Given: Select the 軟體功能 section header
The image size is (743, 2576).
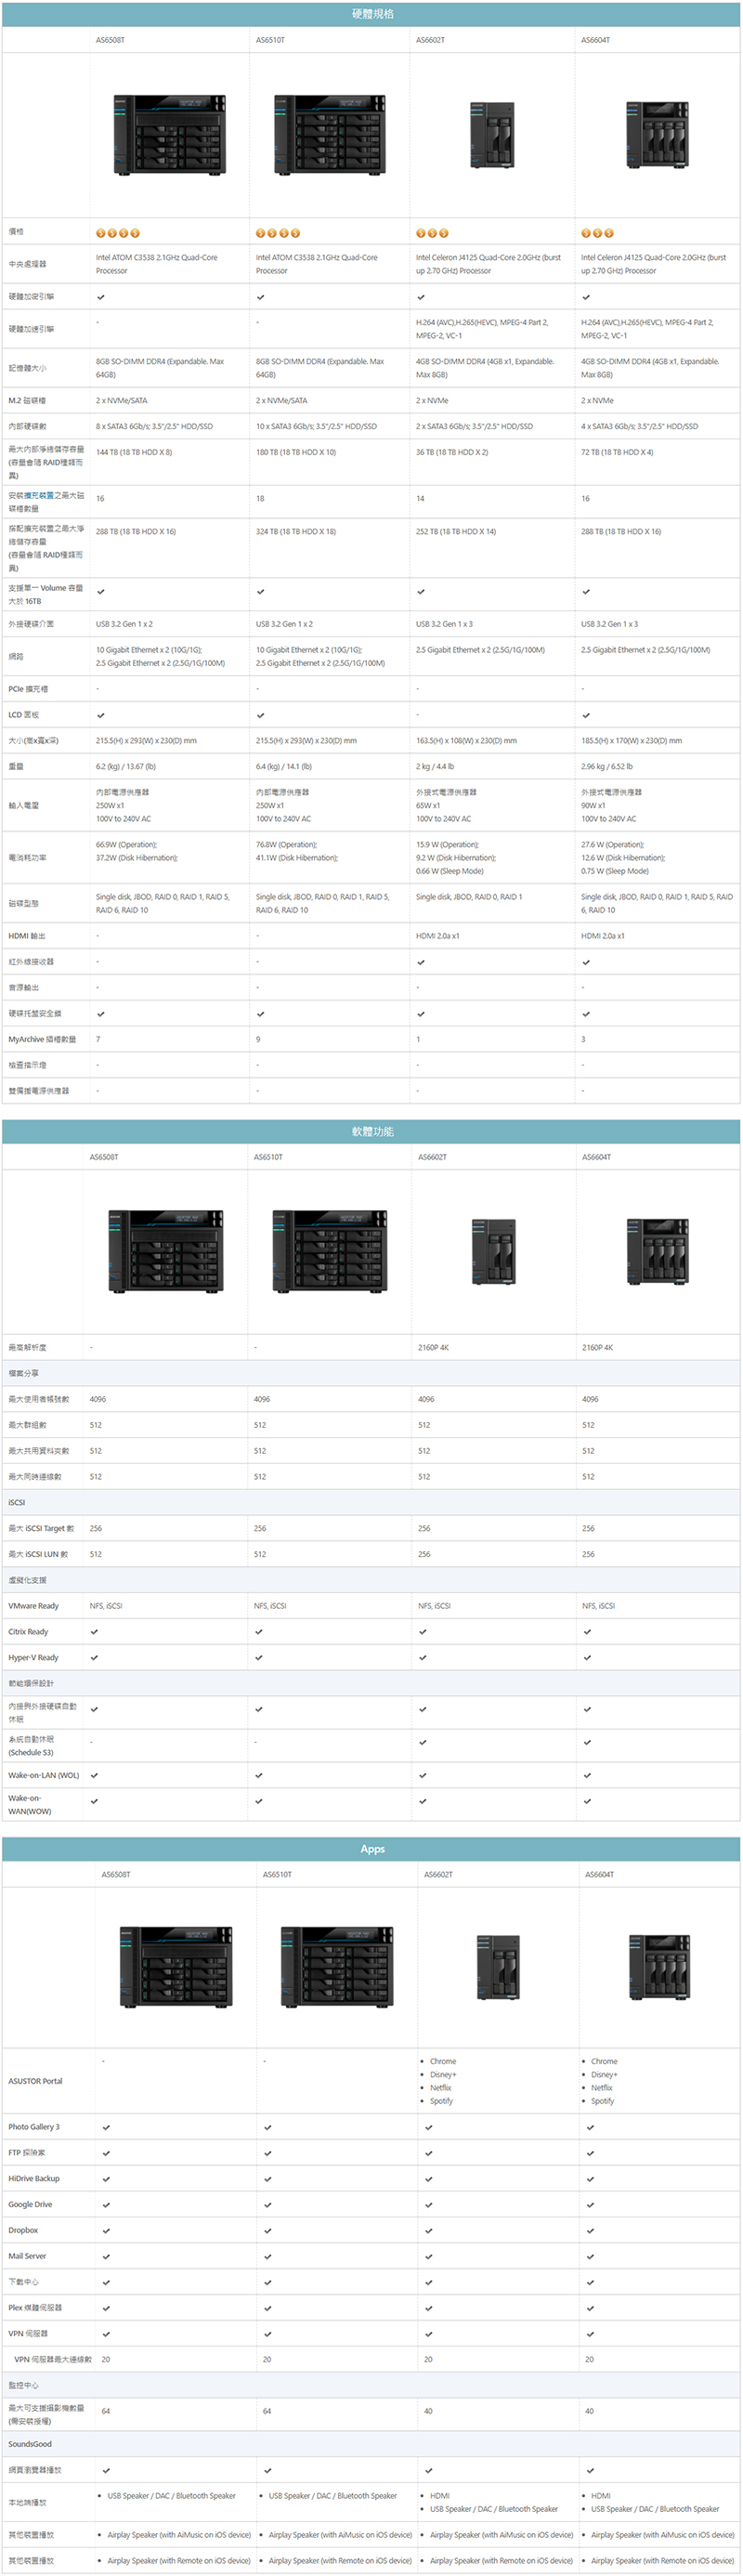Looking at the screenshot, I should (x=372, y=1131).
